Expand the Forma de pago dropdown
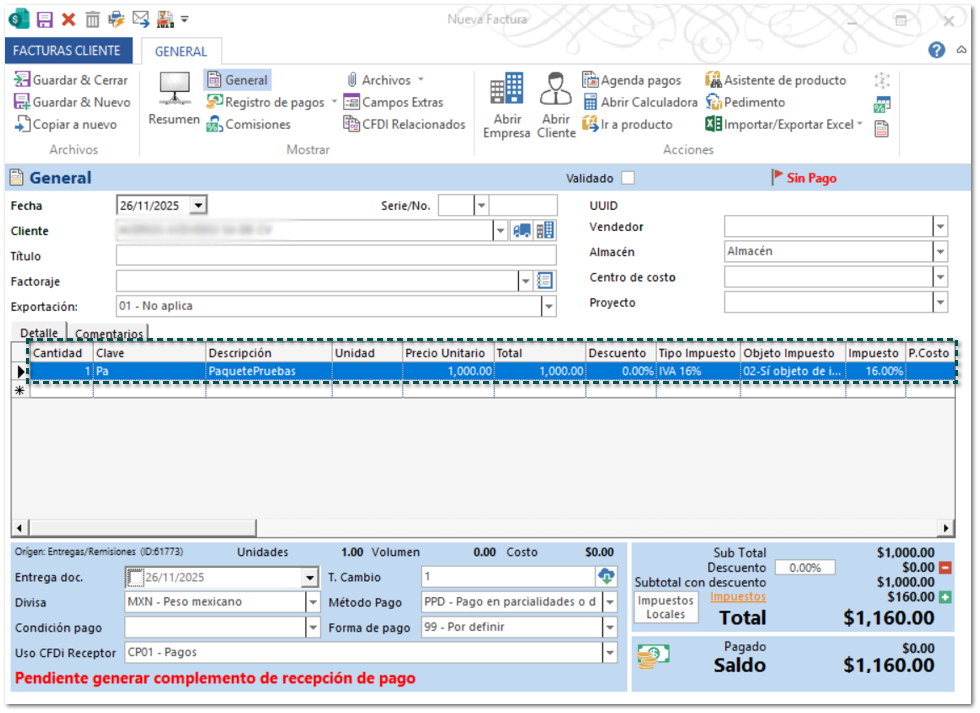Viewport: 980px width, 713px height. point(609,628)
